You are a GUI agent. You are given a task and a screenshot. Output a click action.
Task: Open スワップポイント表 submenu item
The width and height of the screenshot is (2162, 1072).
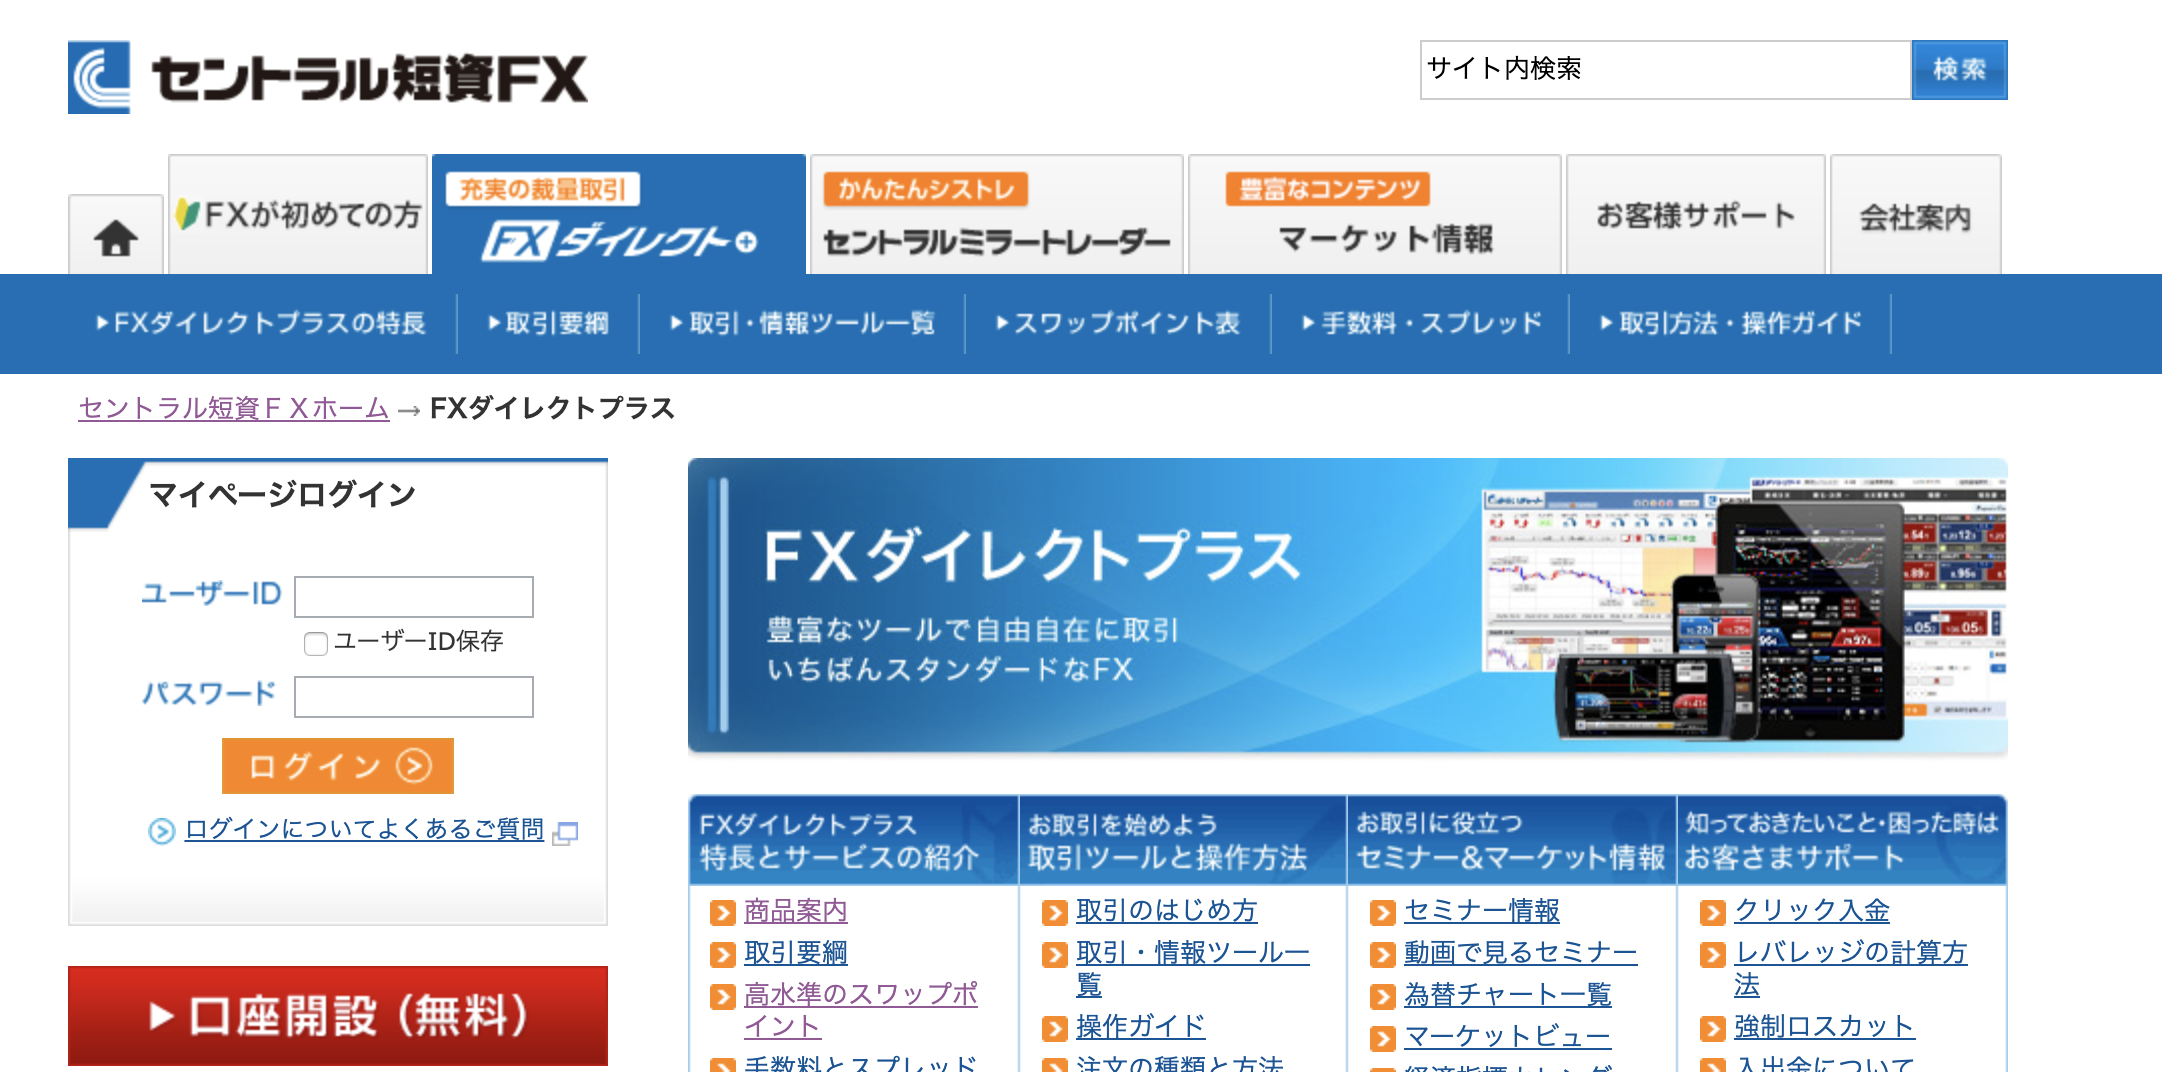point(1118,323)
